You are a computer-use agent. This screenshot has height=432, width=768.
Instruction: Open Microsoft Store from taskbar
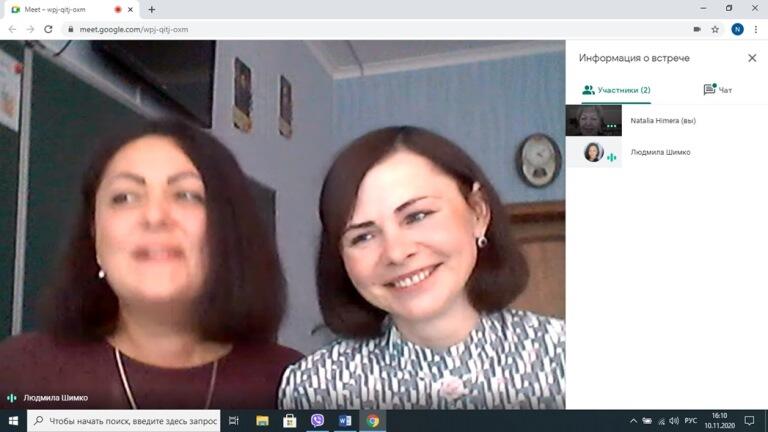point(289,421)
